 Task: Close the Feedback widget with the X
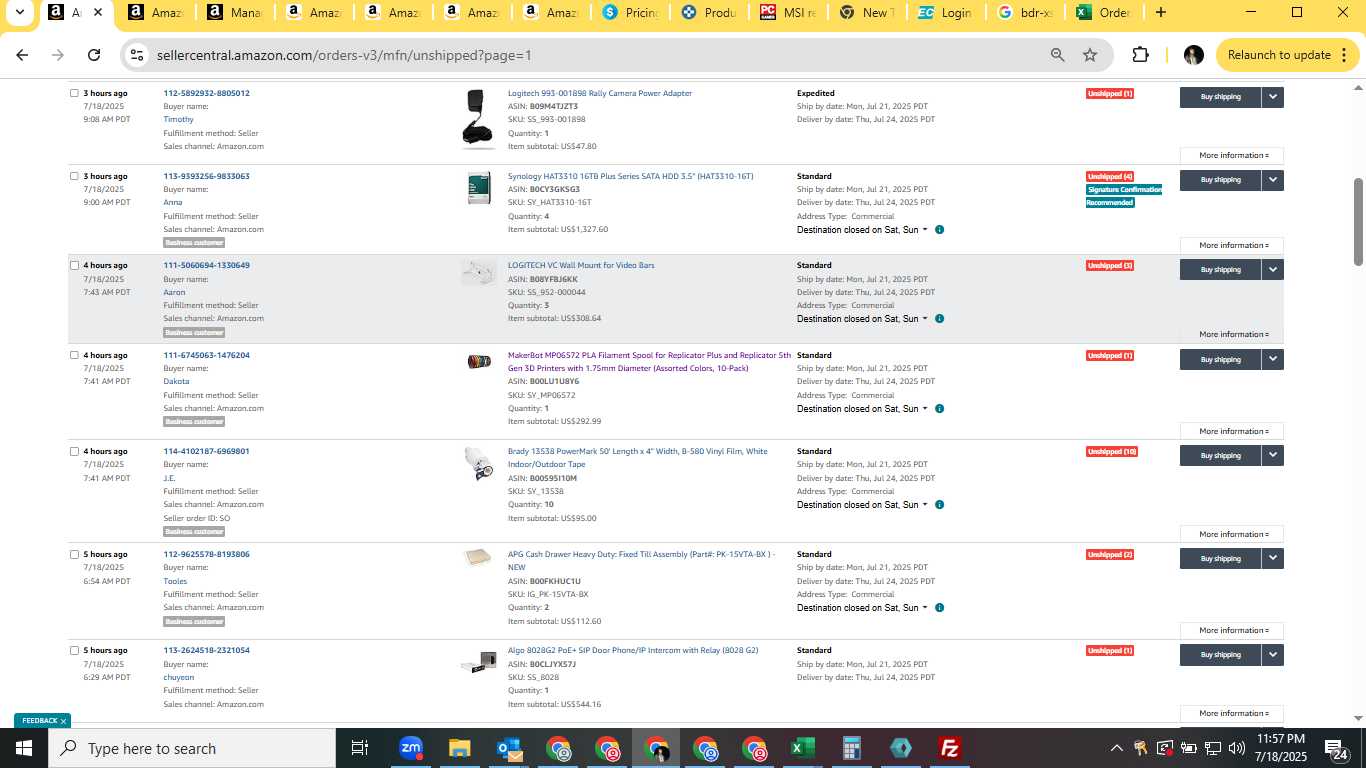coord(63,721)
